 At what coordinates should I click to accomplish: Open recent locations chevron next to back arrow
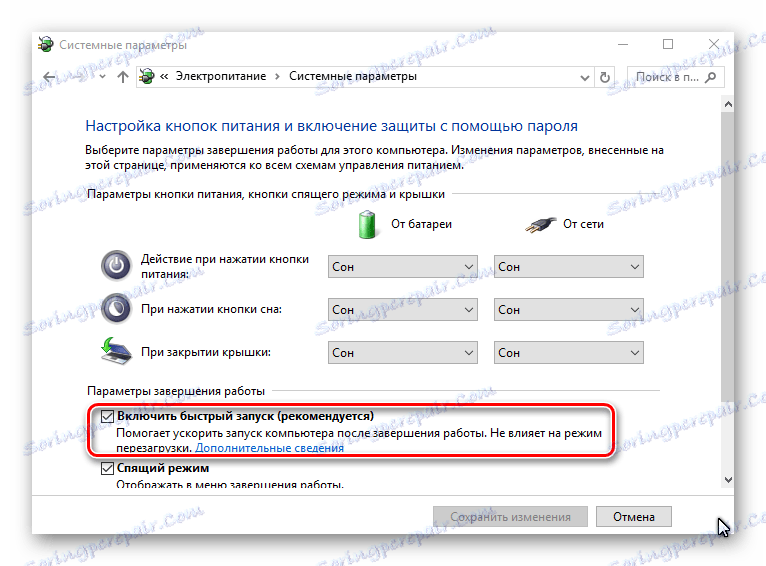tap(103, 77)
